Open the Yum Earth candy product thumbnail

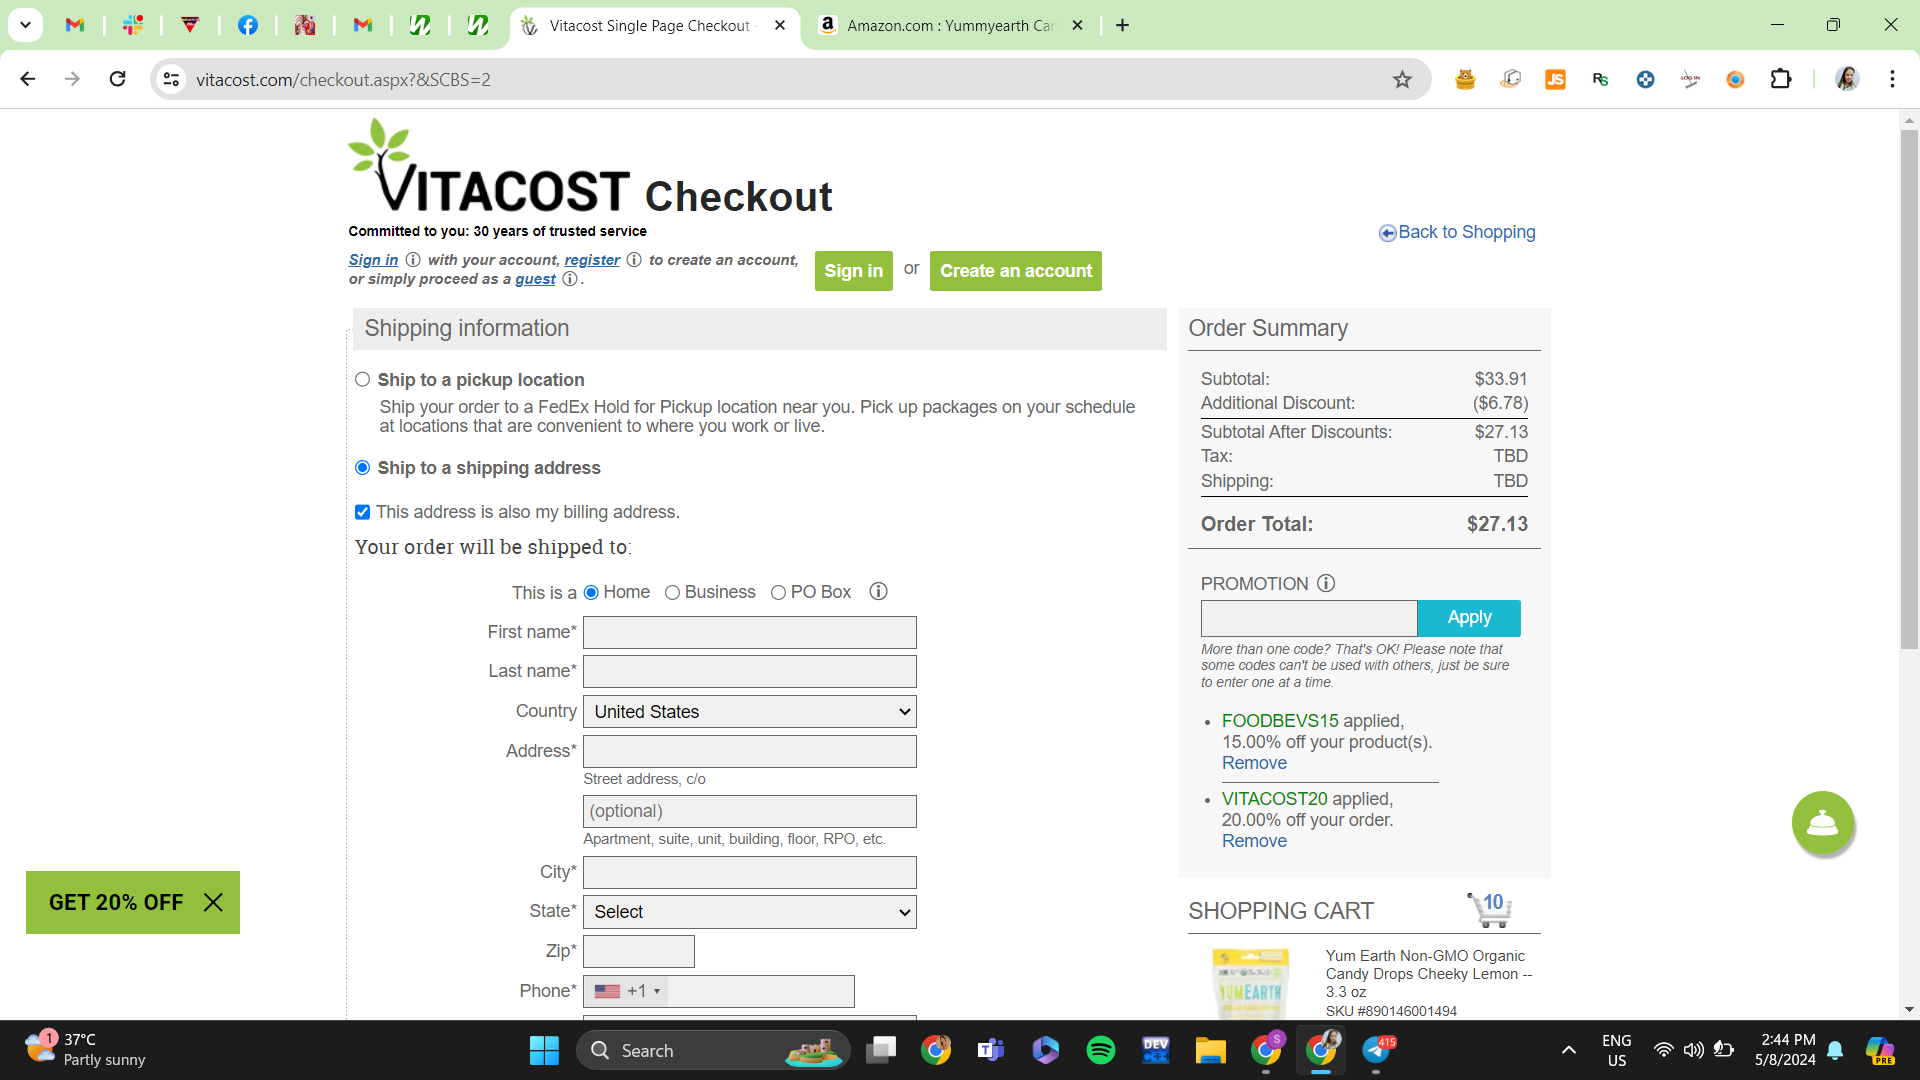1250,983
